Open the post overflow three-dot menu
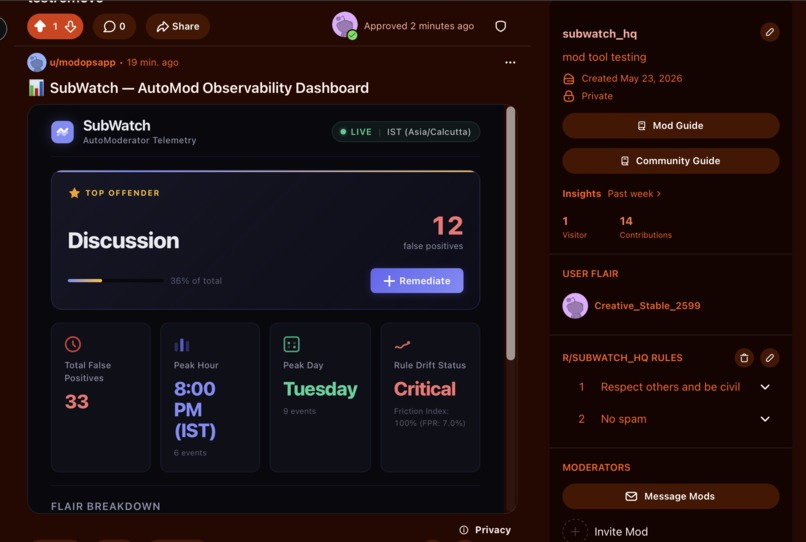The height and width of the screenshot is (542, 806). point(510,62)
